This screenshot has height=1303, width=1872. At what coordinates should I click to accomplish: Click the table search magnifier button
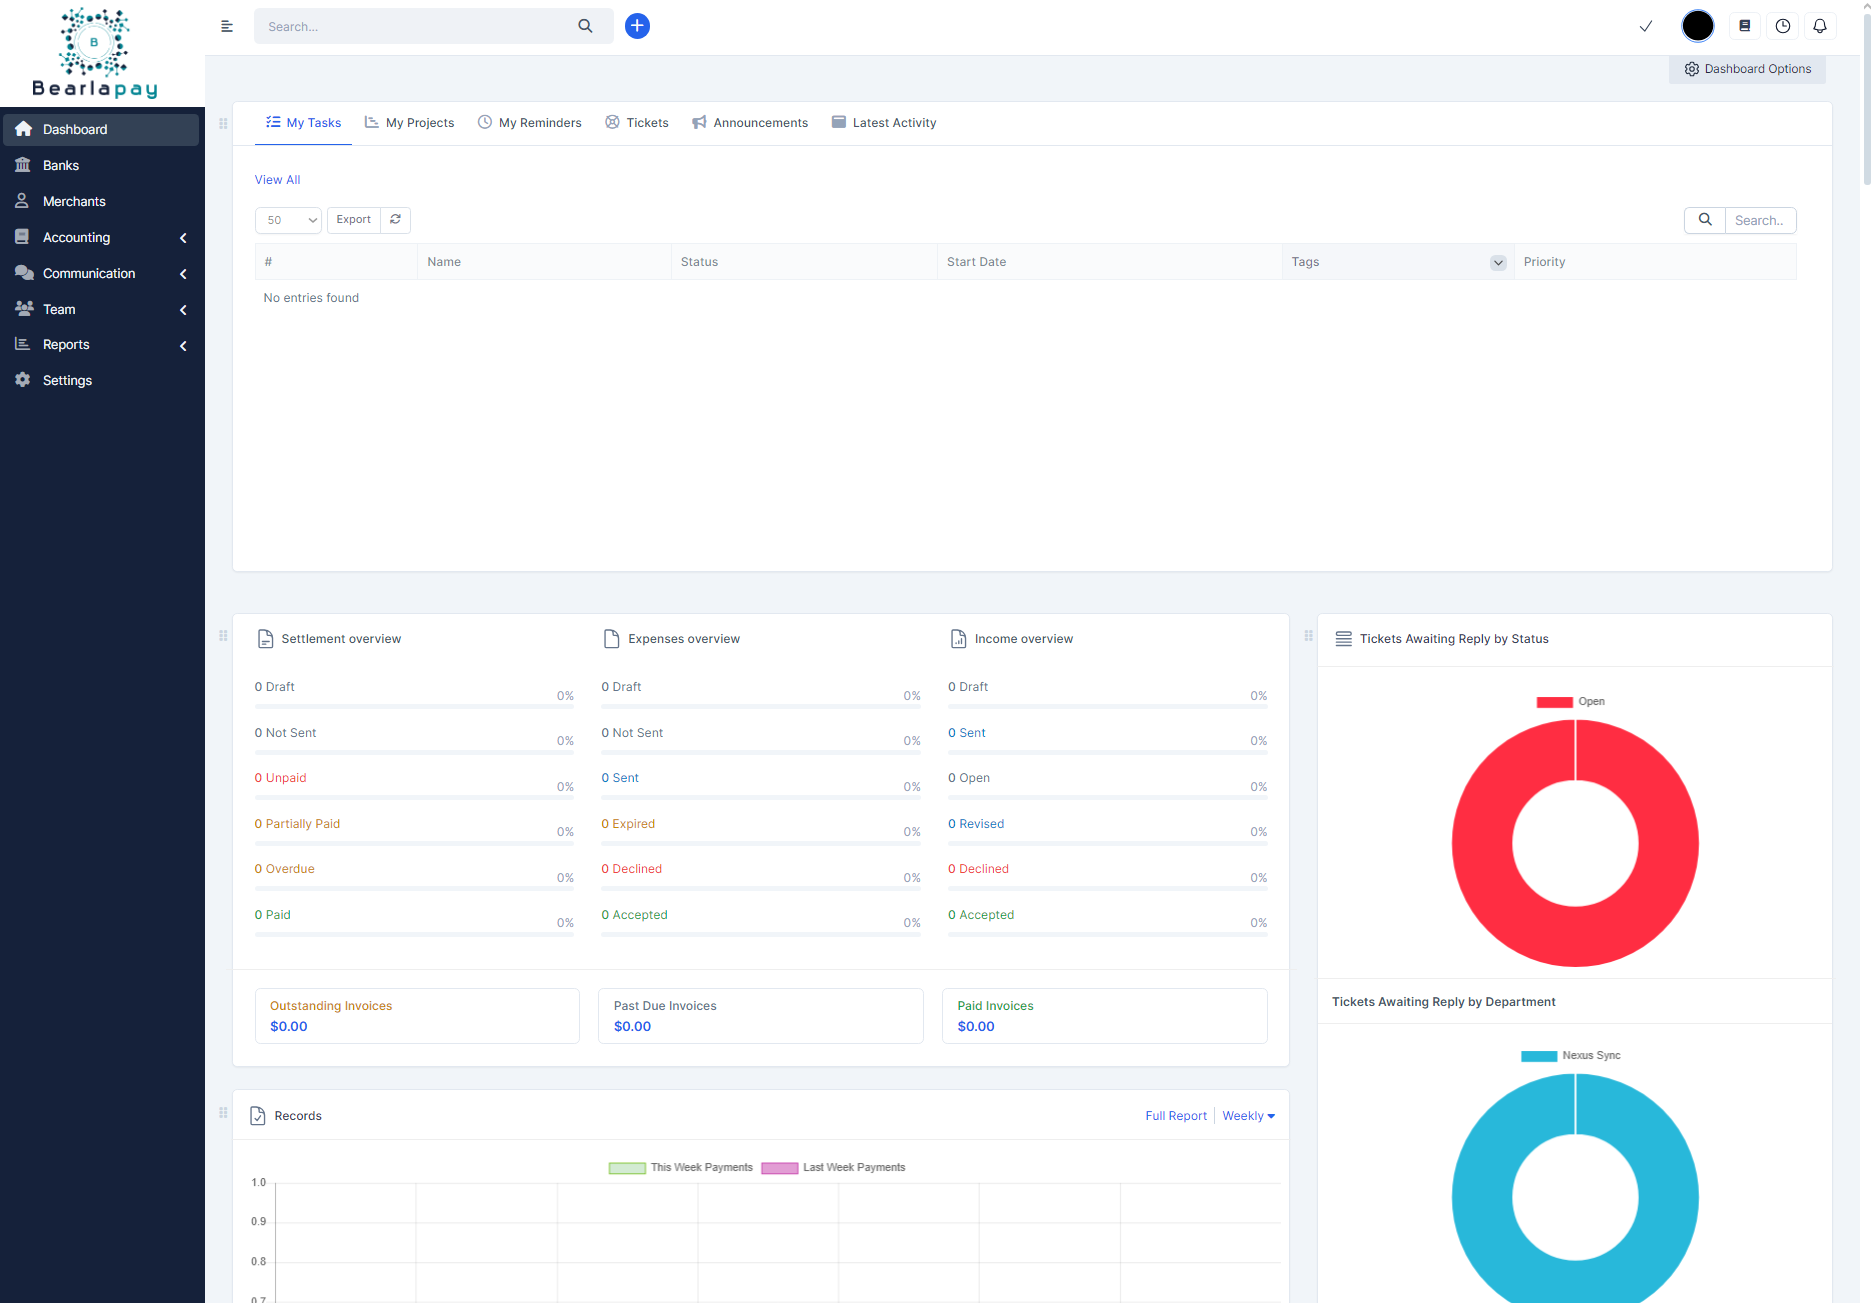[1705, 220]
